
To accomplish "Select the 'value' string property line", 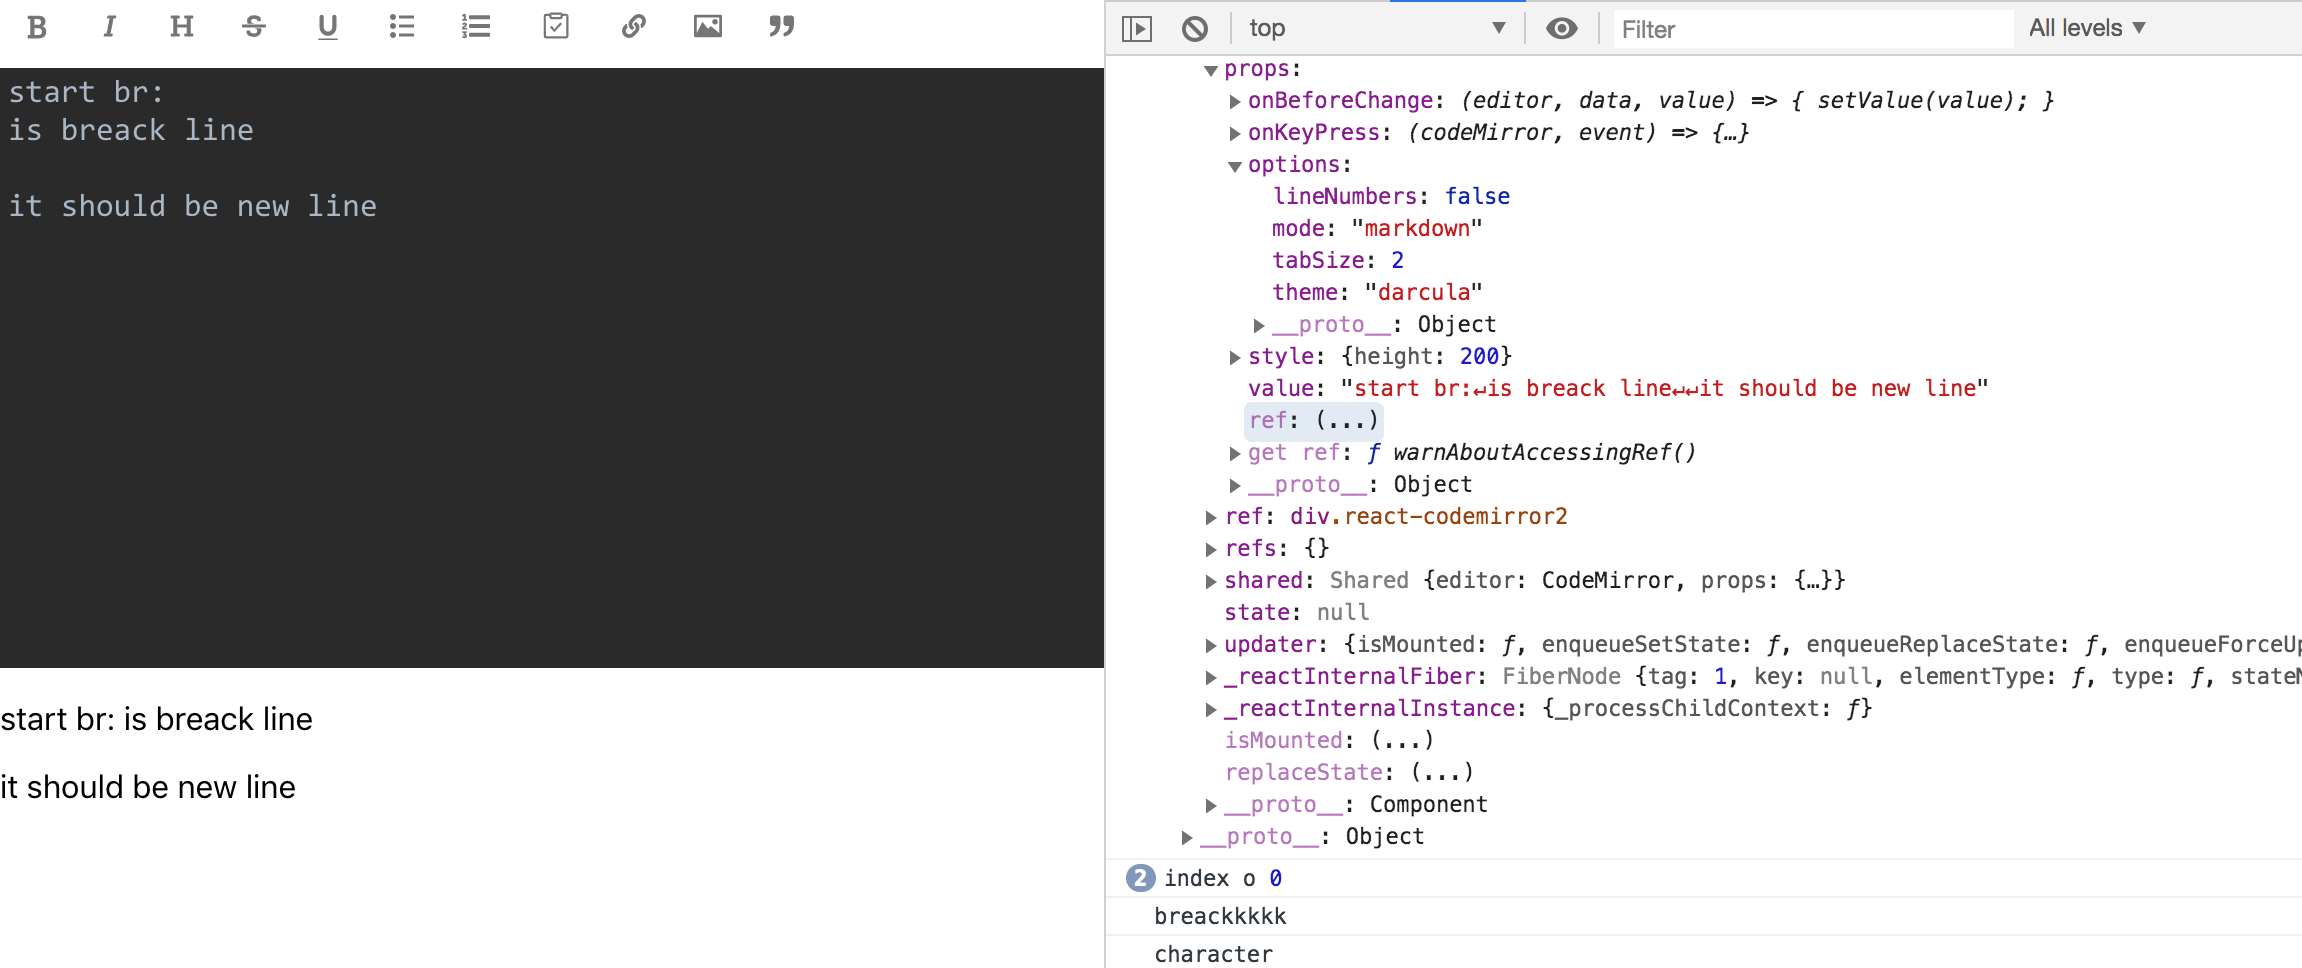I will [x=1618, y=389].
